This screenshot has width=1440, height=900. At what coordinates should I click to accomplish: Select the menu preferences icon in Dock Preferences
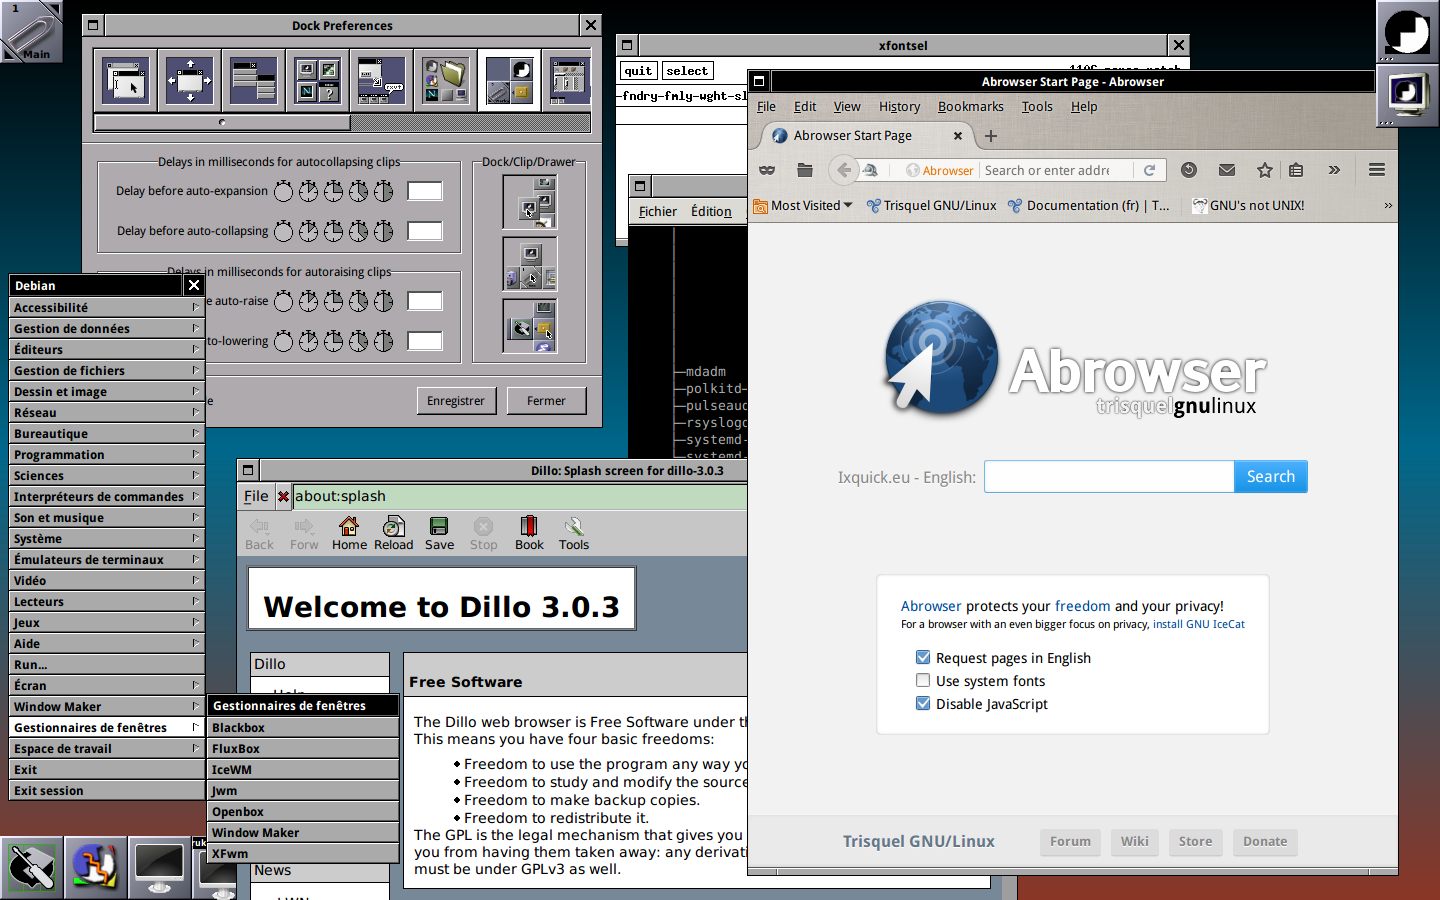coord(253,81)
